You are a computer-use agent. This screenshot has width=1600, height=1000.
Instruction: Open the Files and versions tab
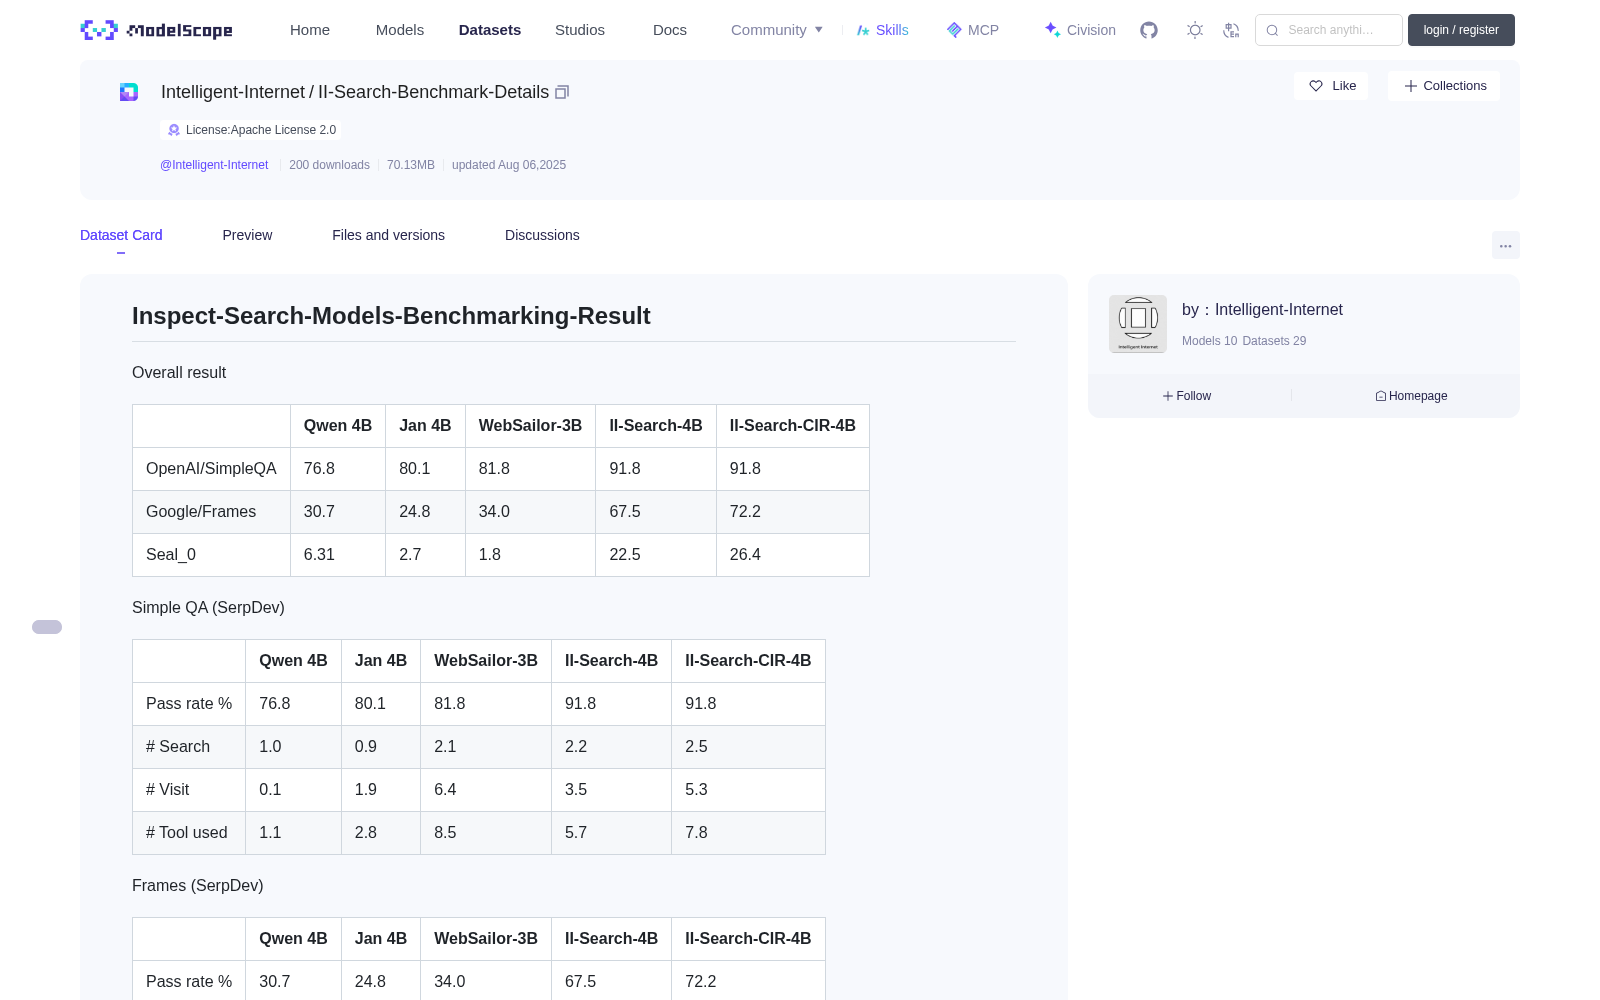(x=388, y=235)
